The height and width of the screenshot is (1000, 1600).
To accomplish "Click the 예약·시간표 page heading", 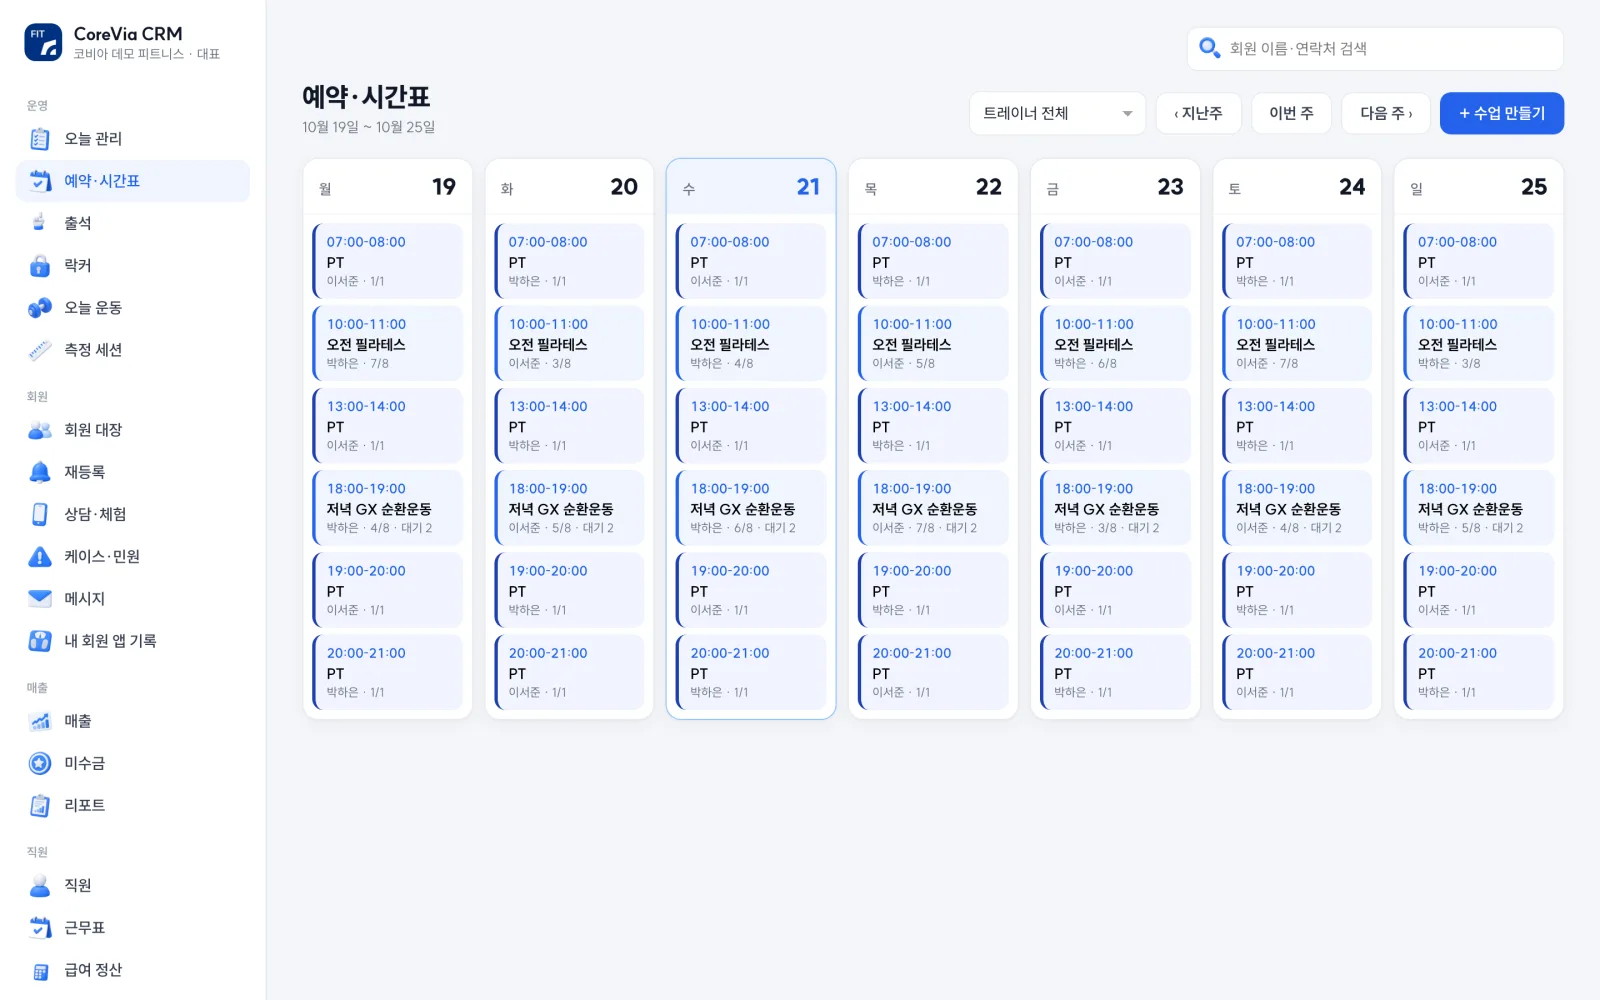I will click(x=366, y=96).
